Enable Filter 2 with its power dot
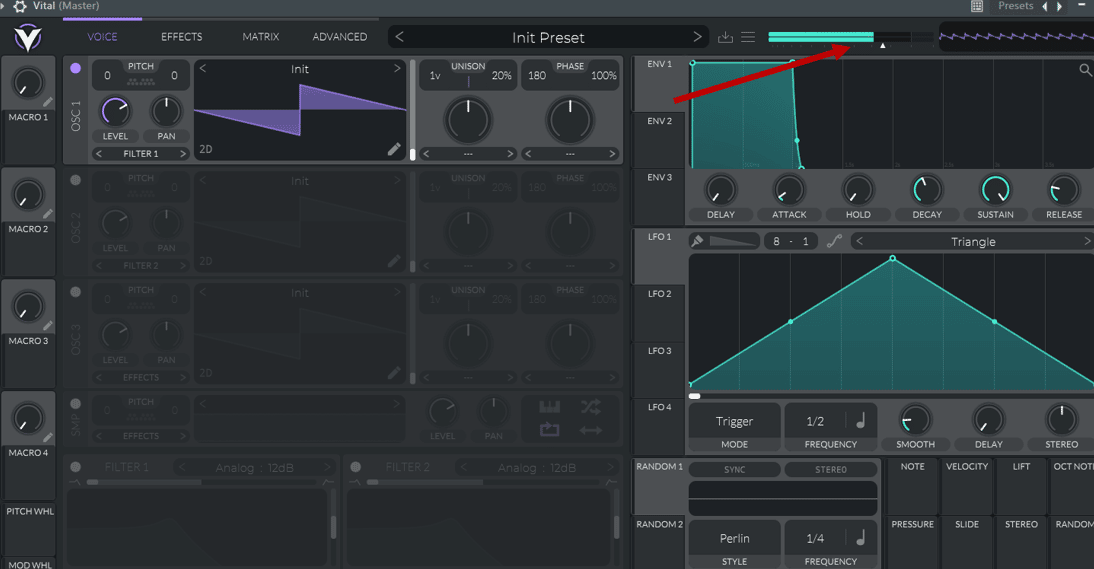 [x=355, y=467]
